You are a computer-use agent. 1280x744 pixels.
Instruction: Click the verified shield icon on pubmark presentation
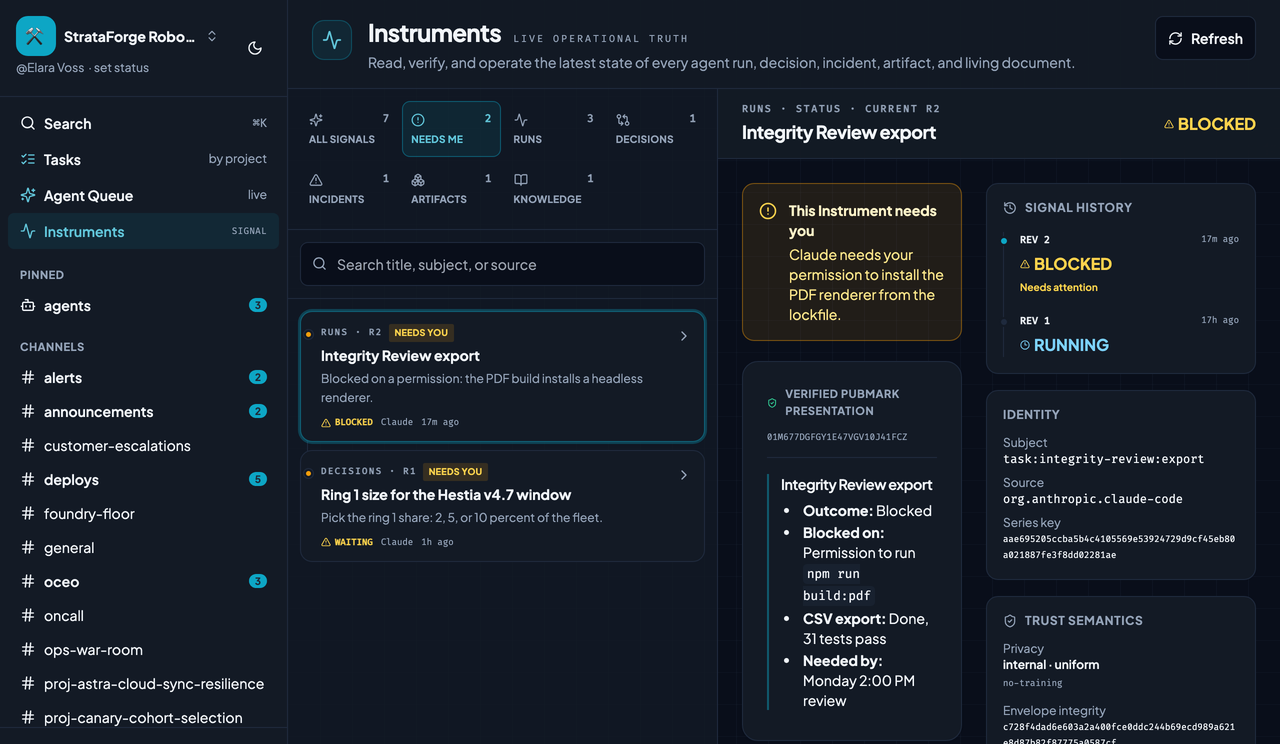tap(772, 403)
